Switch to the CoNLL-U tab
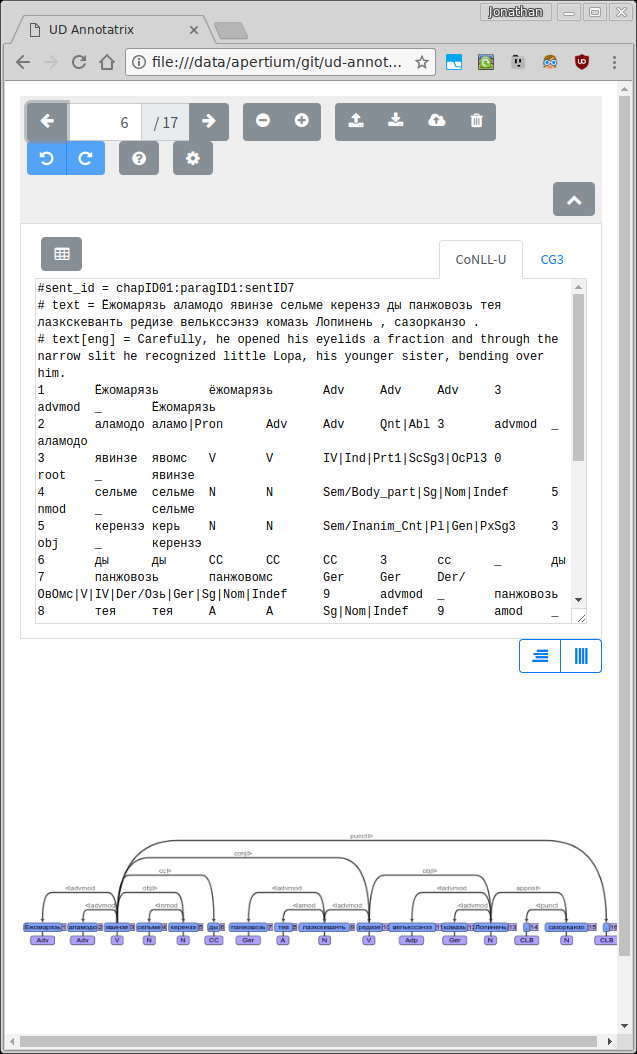The height and width of the screenshot is (1054, 637). [480, 259]
